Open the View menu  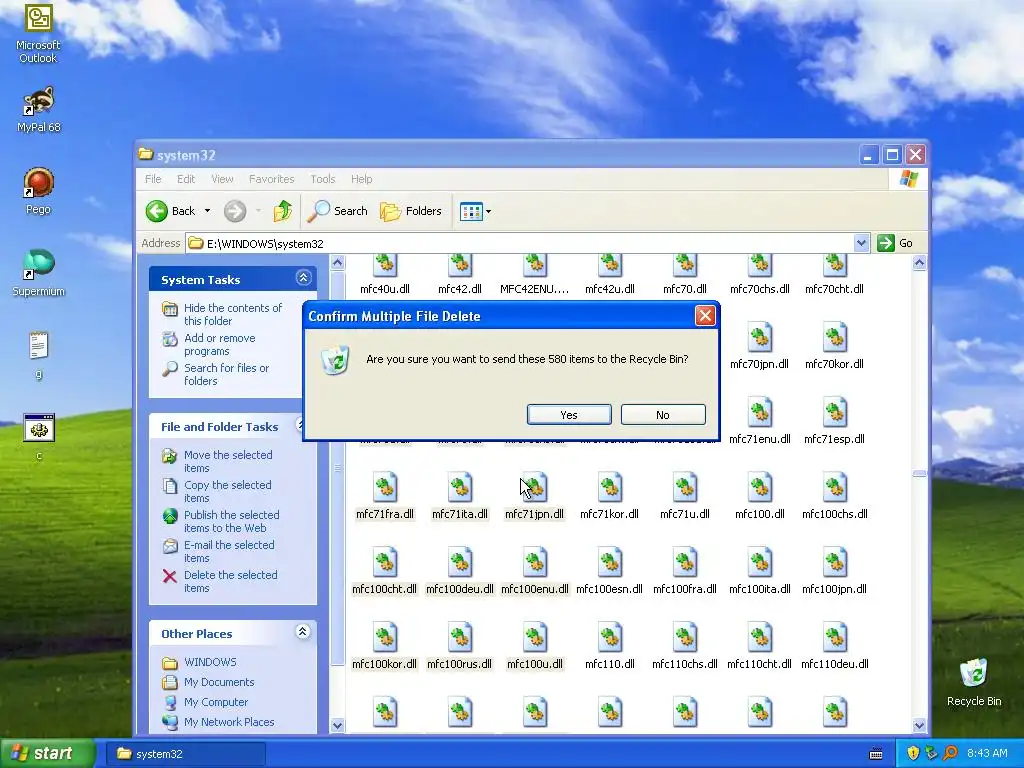tap(222, 179)
